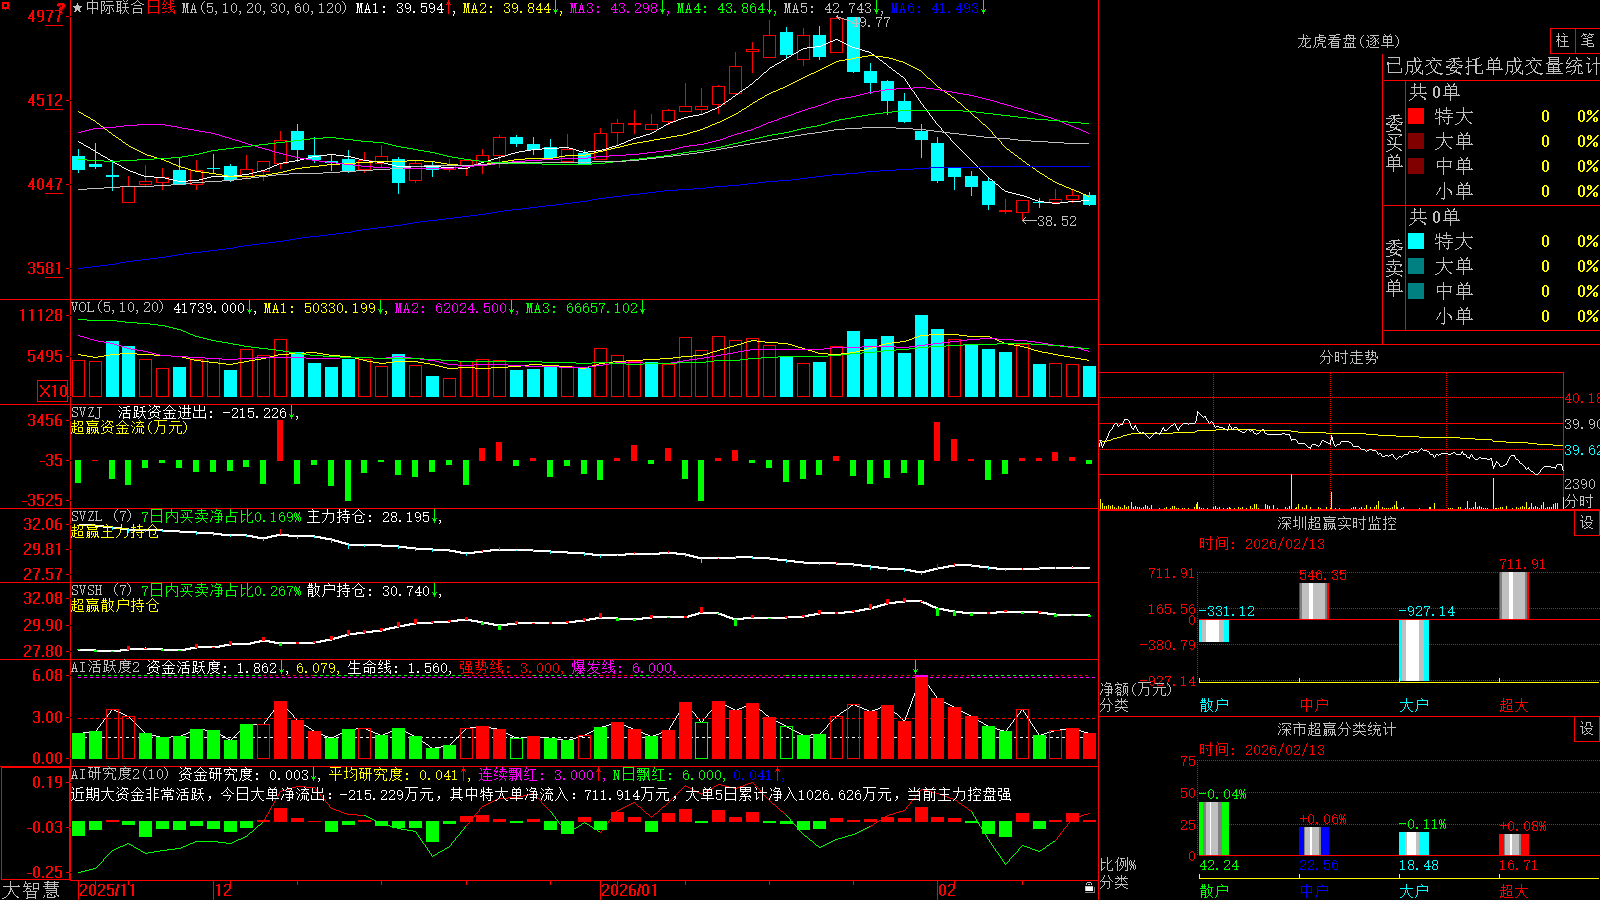The width and height of the screenshot is (1600, 900).
Task: Click the 大户 -927.14 bar in realtime monitor
Action: coord(1414,650)
